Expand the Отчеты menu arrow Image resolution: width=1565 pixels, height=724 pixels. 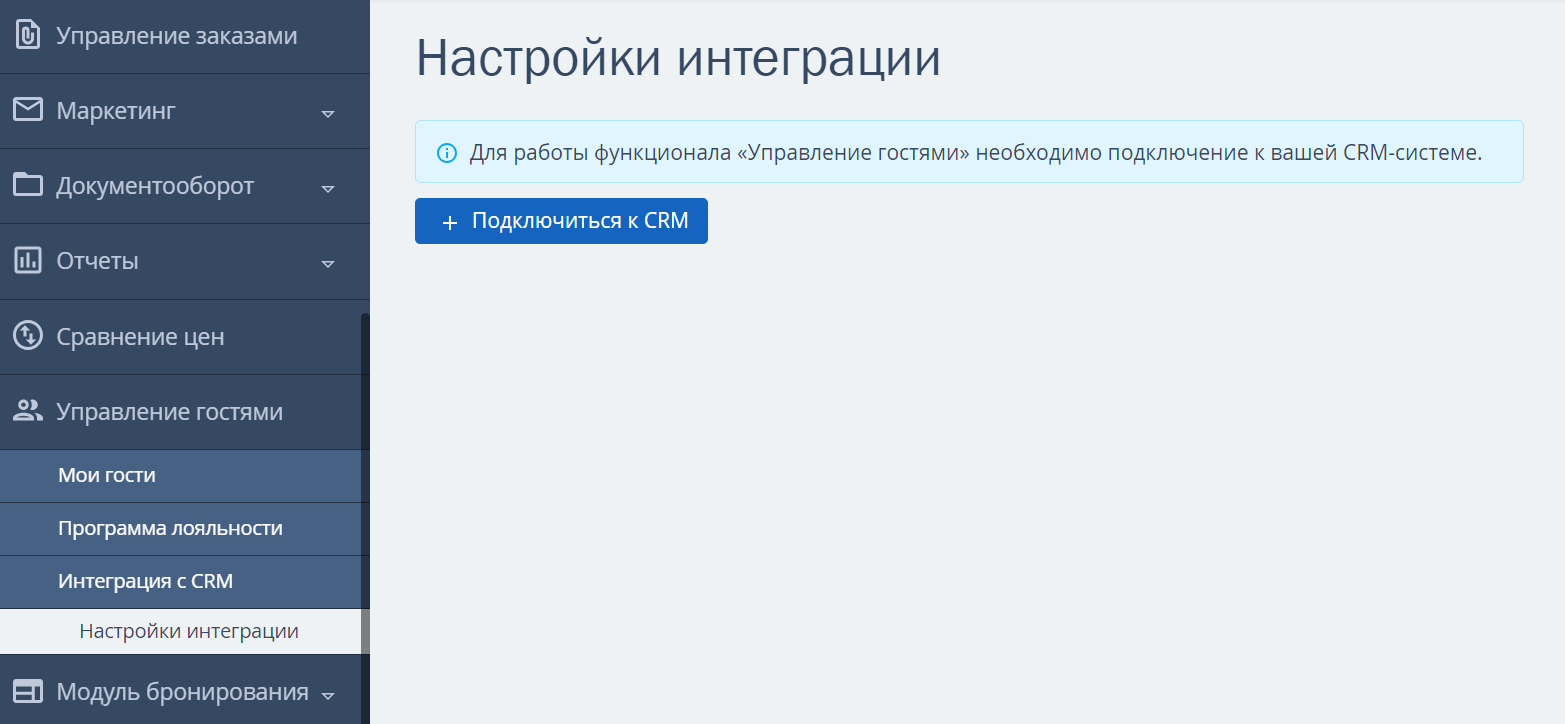[x=327, y=264]
